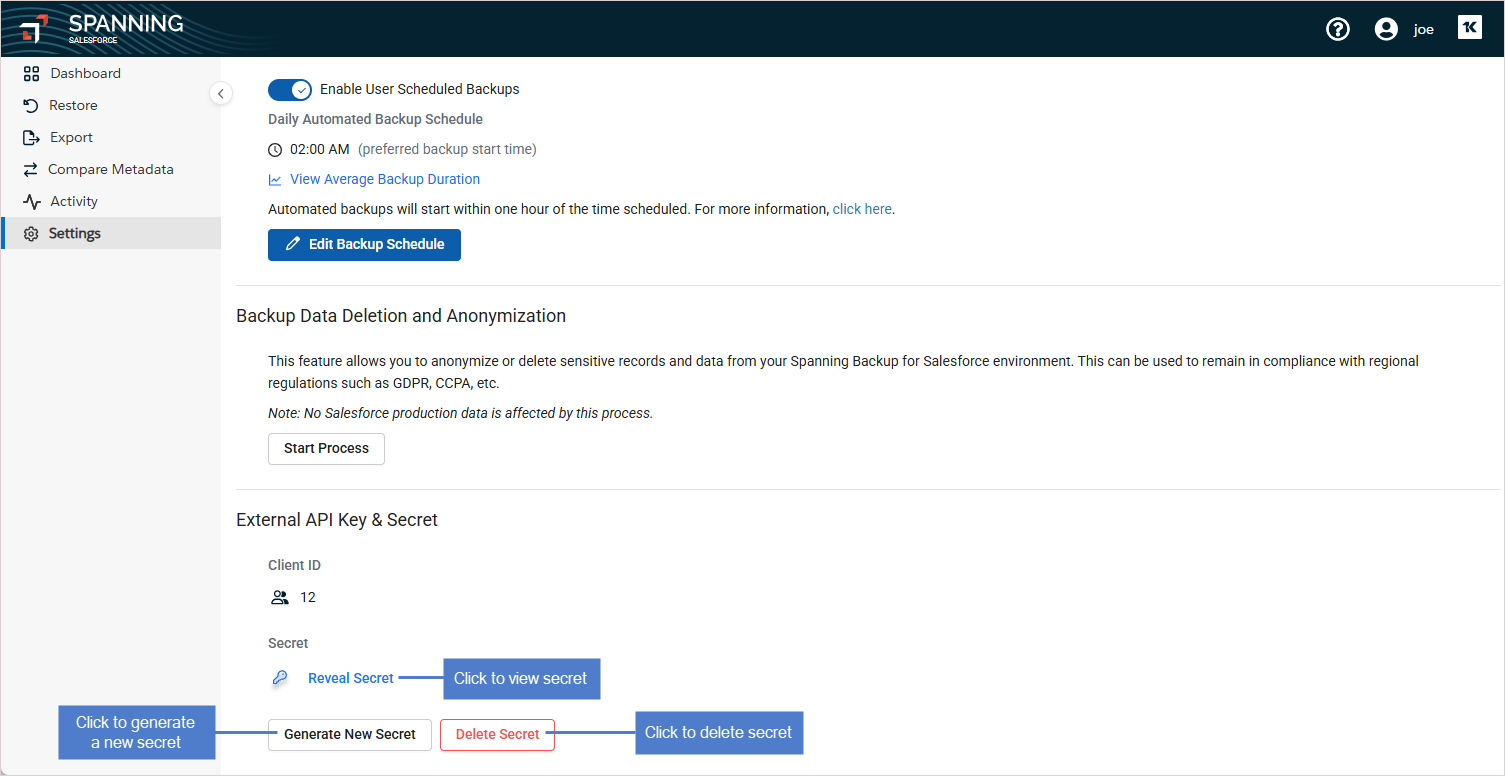
Task: Disable the User Scheduled Backups toggle
Action: 290,89
